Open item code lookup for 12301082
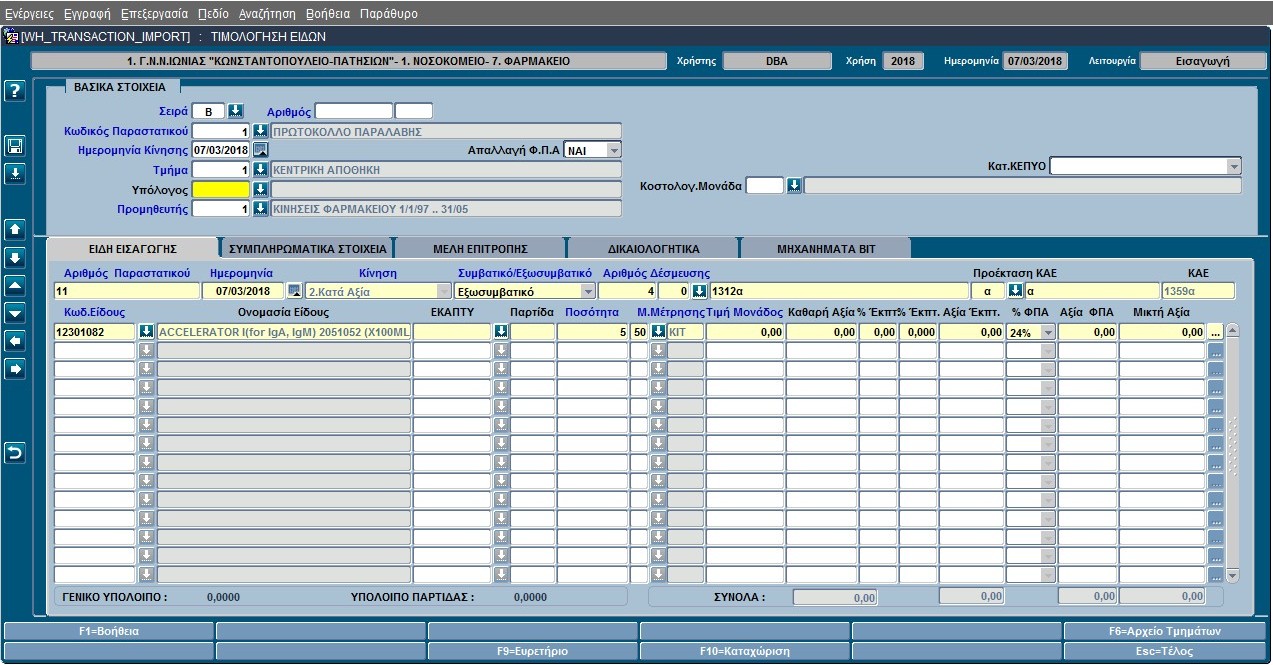This screenshot has width=1273, height=665. click(x=146, y=331)
